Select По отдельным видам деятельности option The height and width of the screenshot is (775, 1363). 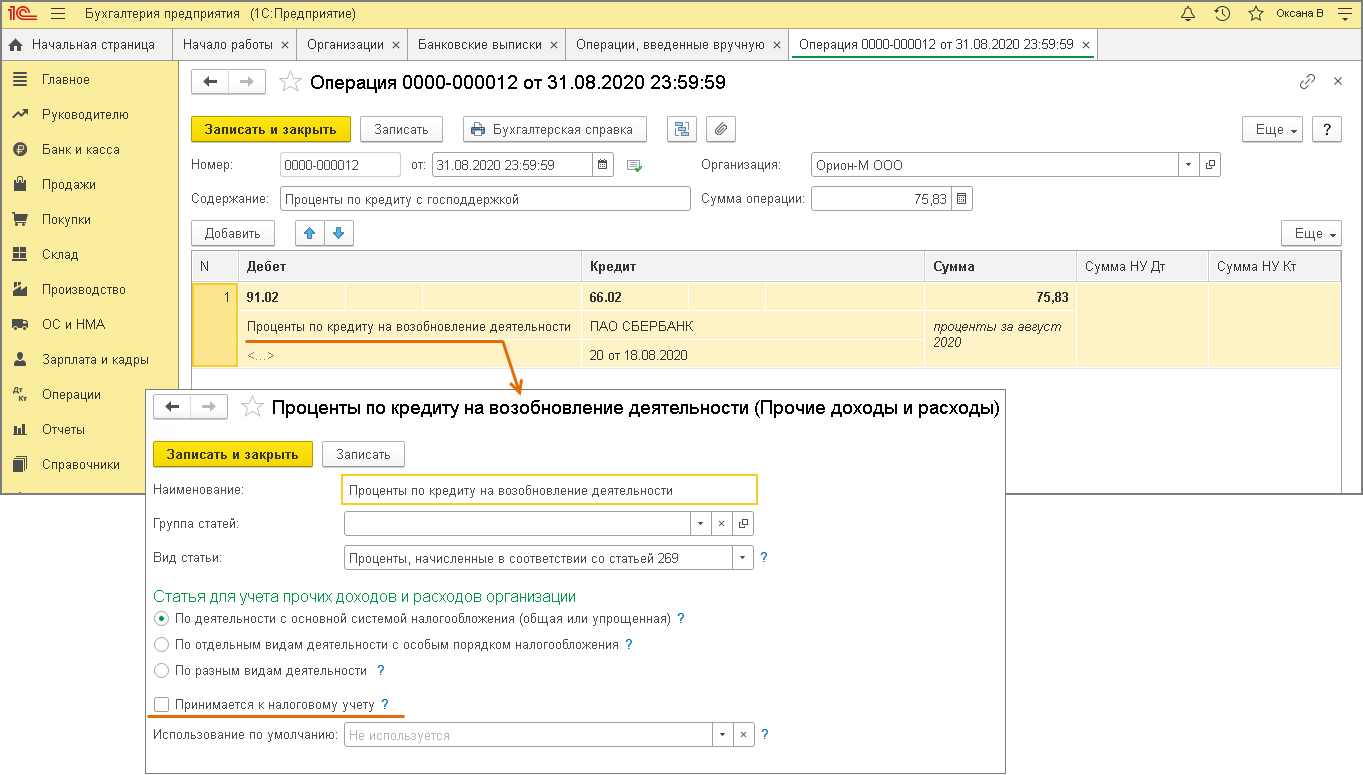point(162,645)
